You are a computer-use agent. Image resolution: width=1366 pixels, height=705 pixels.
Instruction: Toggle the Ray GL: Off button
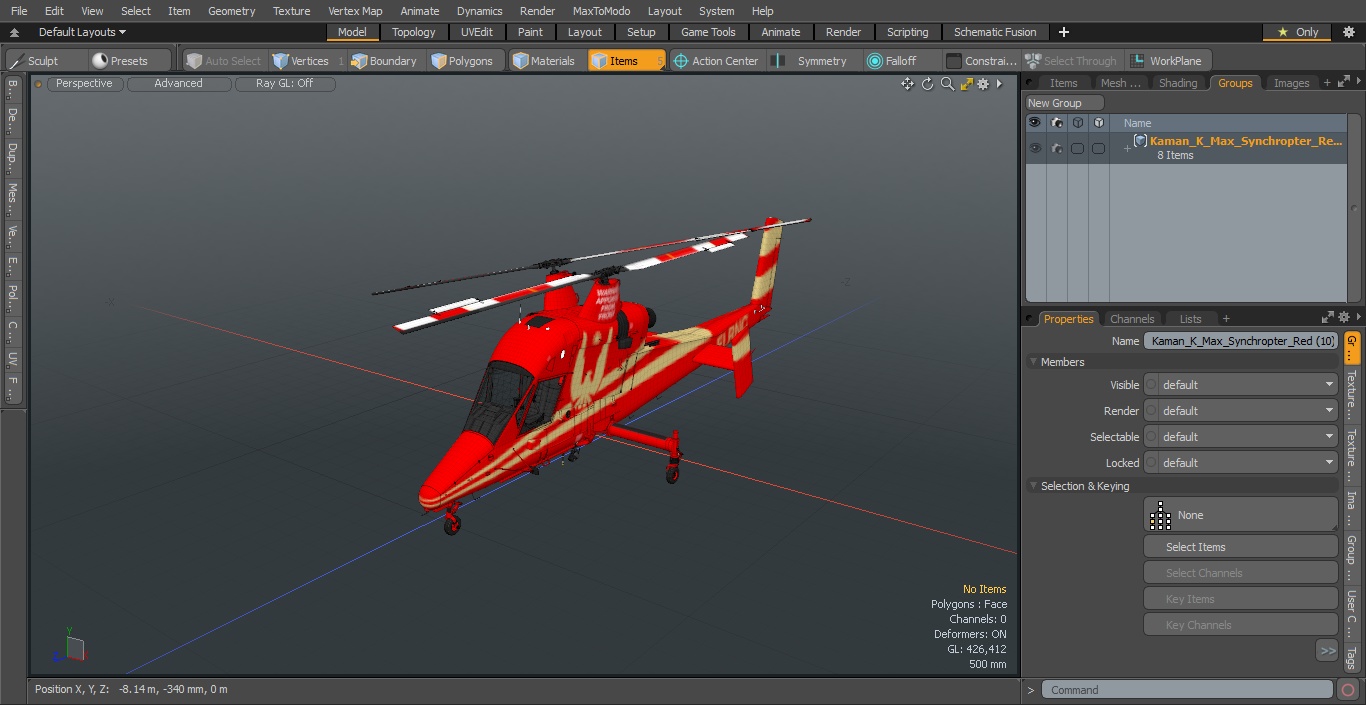pos(284,84)
